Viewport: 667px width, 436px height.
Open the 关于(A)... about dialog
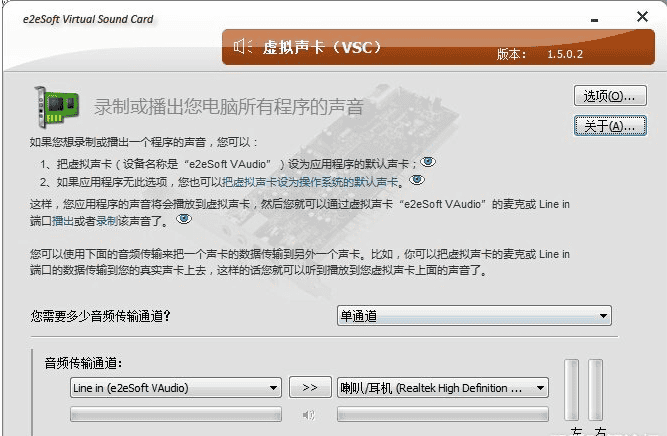coord(610,126)
